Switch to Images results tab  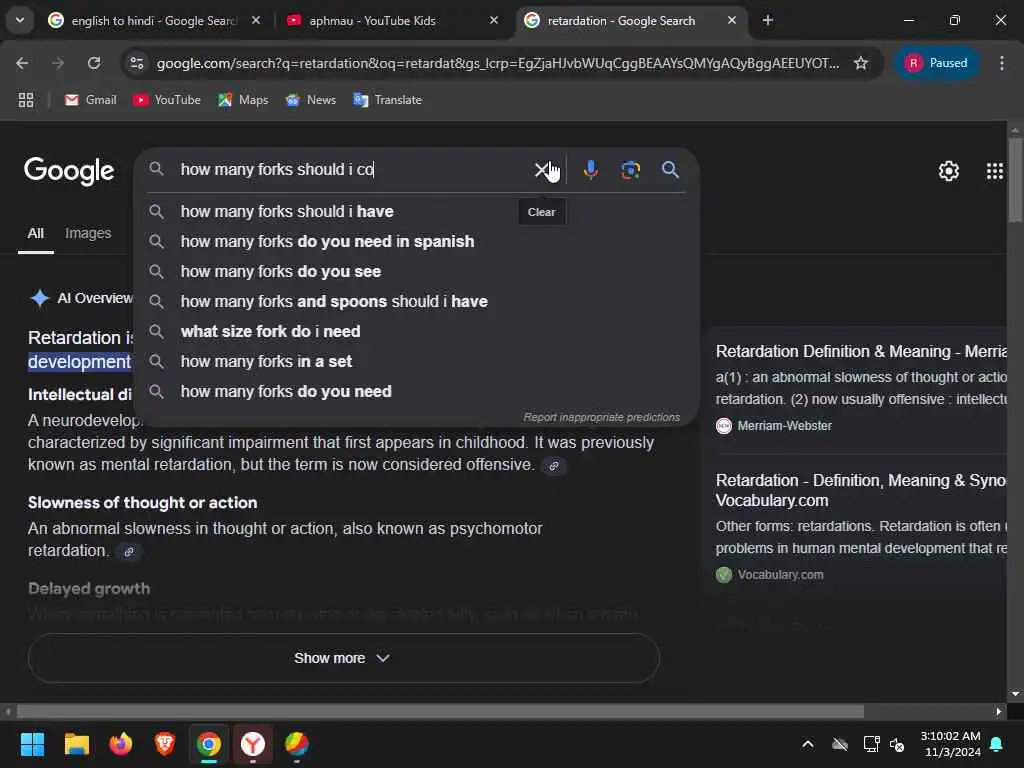click(88, 234)
